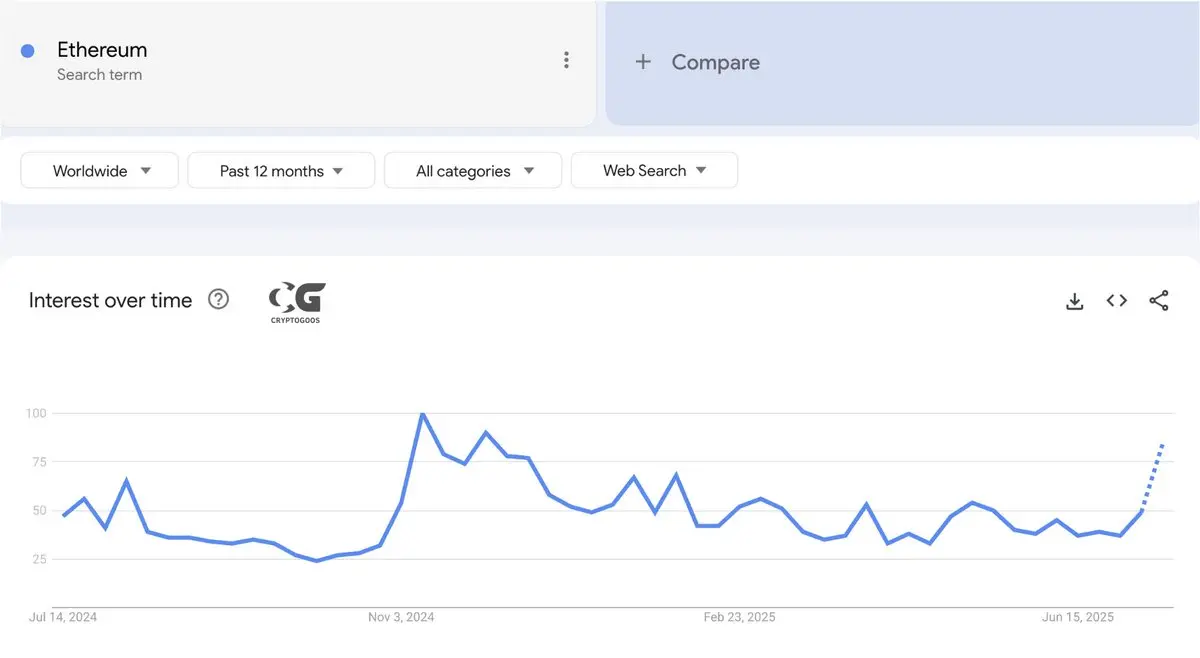Viewport: 1200px width, 658px height.
Task: Download the chart data as CSV
Action: coord(1075,301)
